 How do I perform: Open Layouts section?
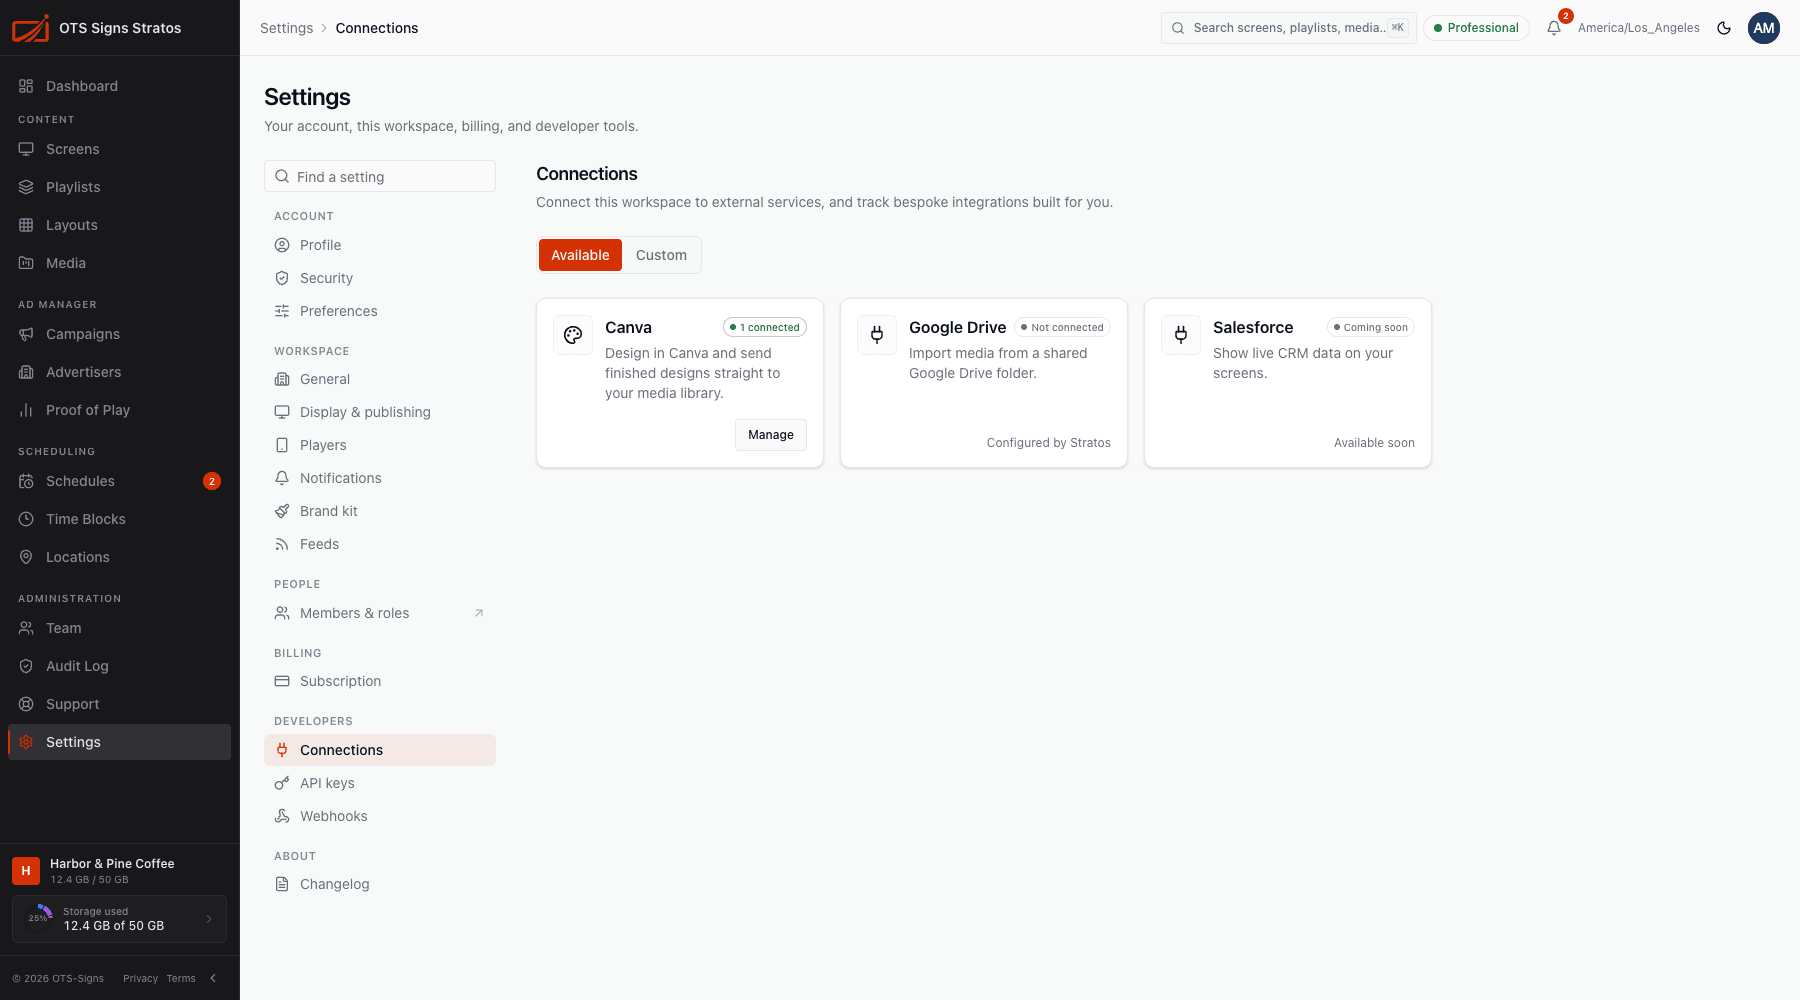(119, 225)
